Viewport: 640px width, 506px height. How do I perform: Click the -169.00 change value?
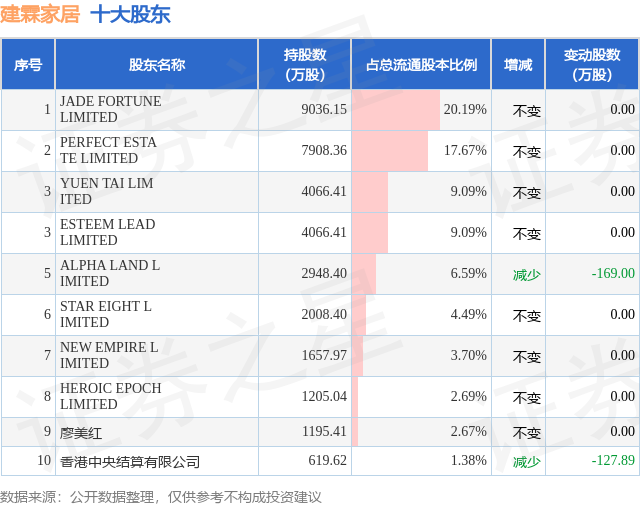click(613, 273)
